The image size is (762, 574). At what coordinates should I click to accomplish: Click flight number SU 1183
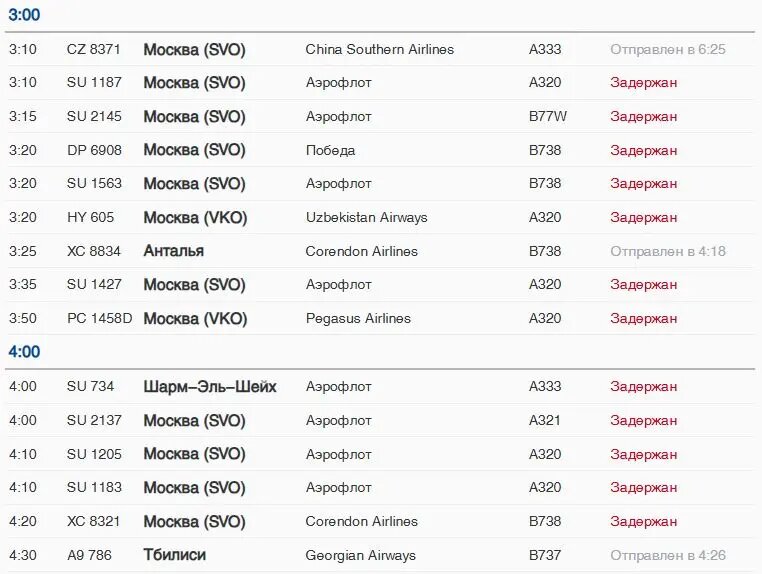click(x=94, y=488)
